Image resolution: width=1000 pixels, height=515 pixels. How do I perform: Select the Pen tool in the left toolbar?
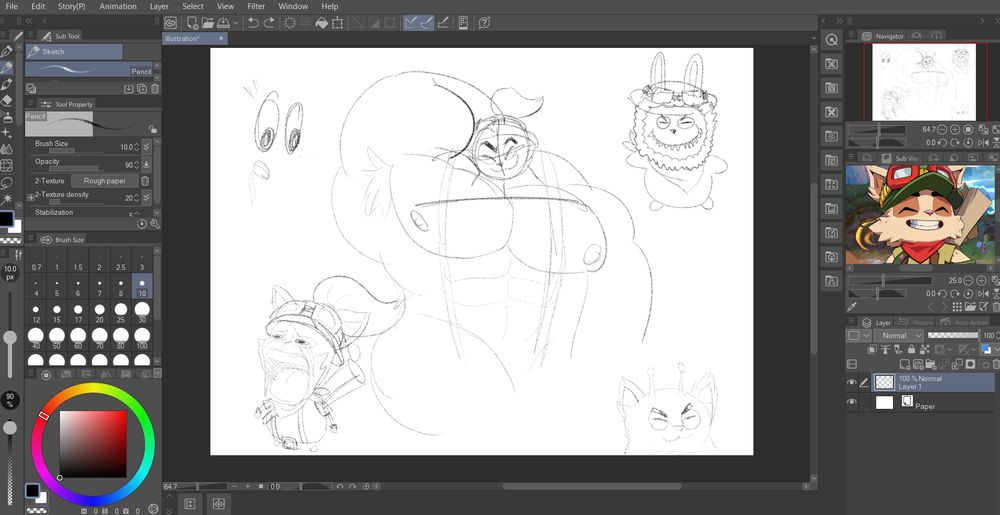pyautogui.click(x=6, y=52)
